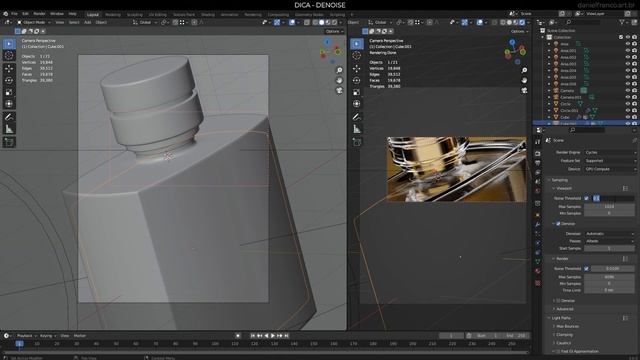Click the viewport Max Samples field
The image size is (640, 360).
[609, 207]
